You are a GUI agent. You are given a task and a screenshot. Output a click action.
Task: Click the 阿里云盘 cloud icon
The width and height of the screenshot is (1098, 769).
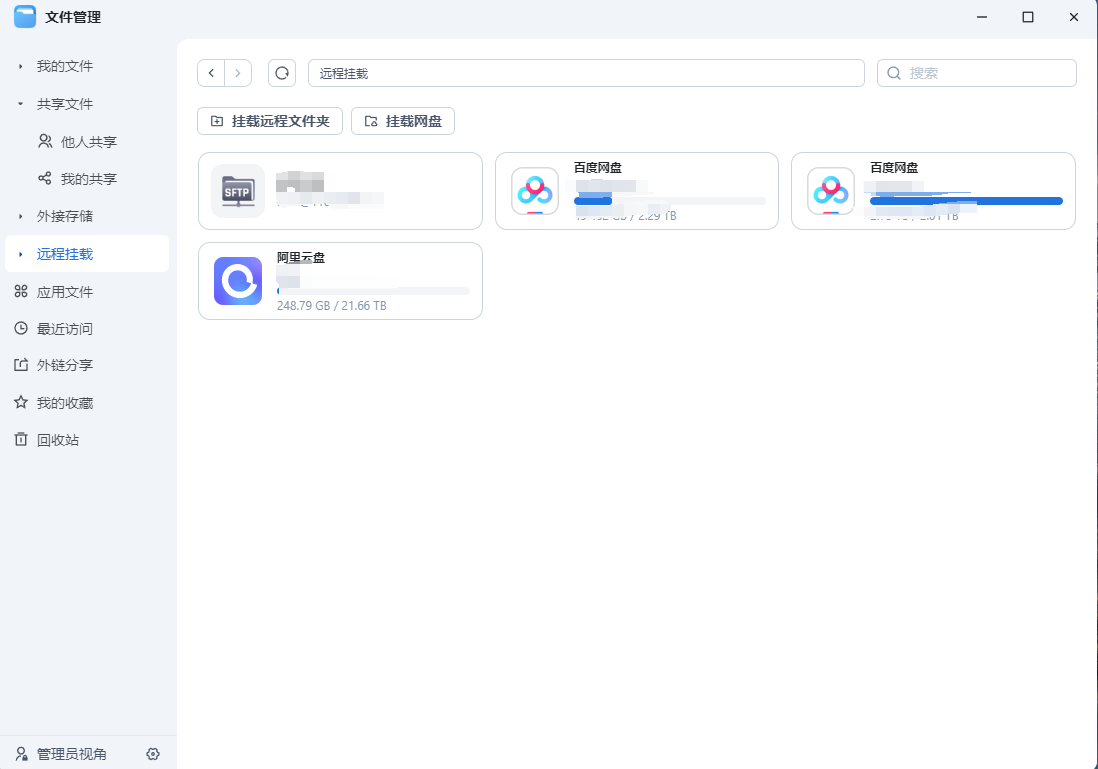pyautogui.click(x=238, y=281)
